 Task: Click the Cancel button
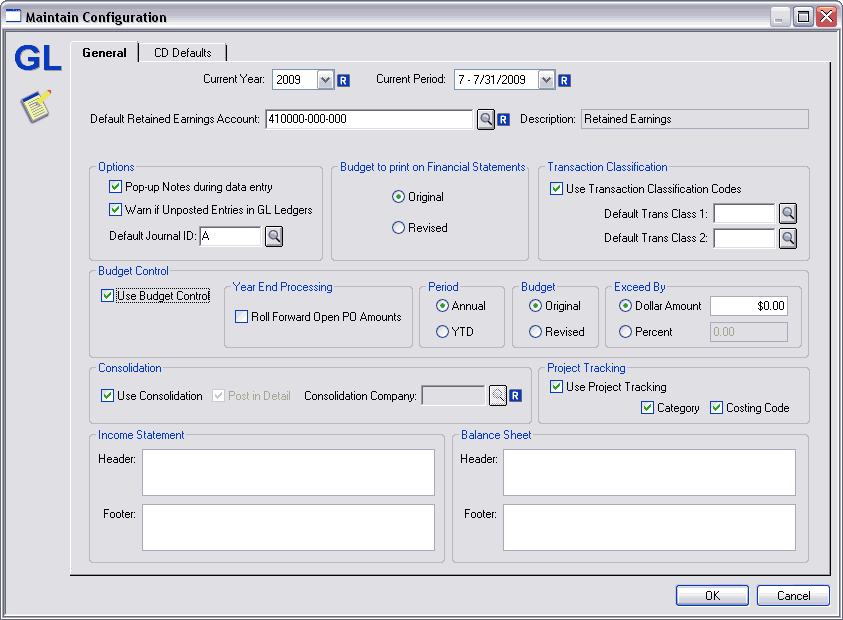click(x=793, y=595)
